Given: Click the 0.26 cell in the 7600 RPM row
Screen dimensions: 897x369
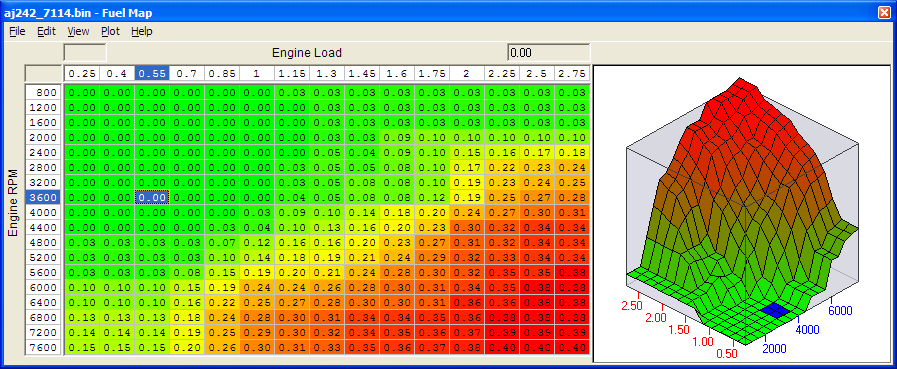Looking at the screenshot, I should (221, 347).
